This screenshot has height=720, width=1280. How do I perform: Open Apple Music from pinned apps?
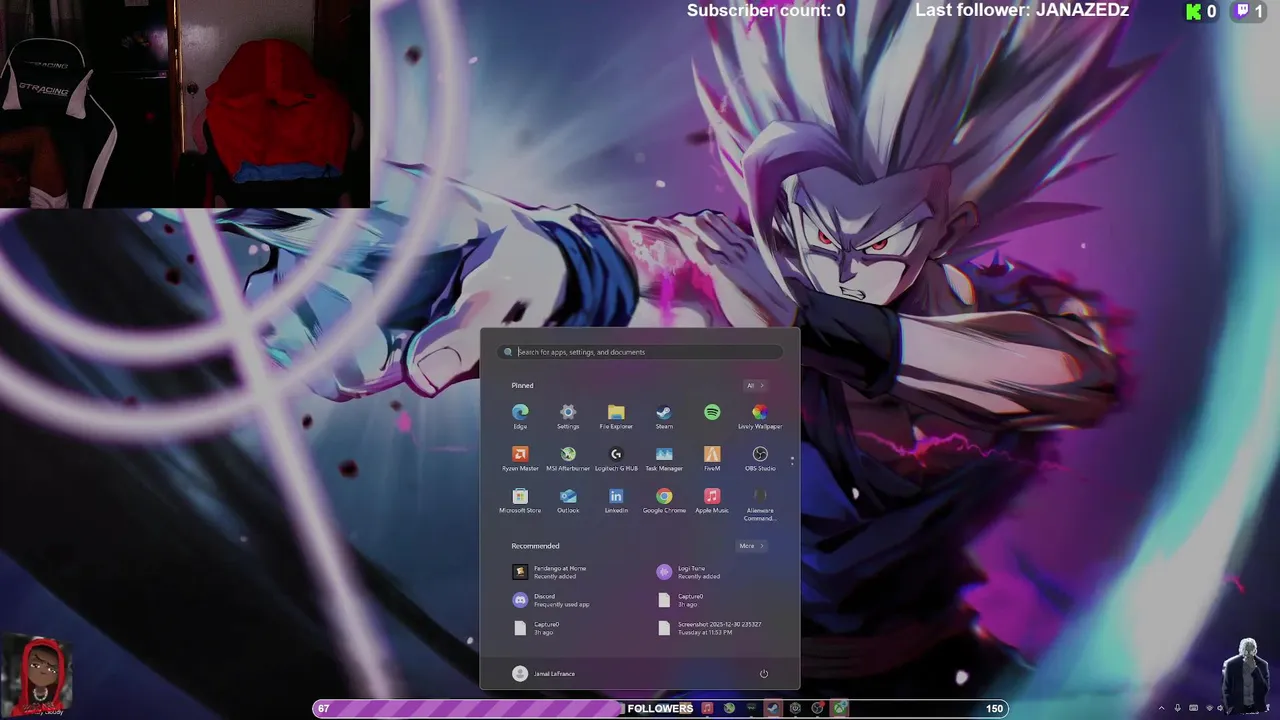tap(712, 500)
